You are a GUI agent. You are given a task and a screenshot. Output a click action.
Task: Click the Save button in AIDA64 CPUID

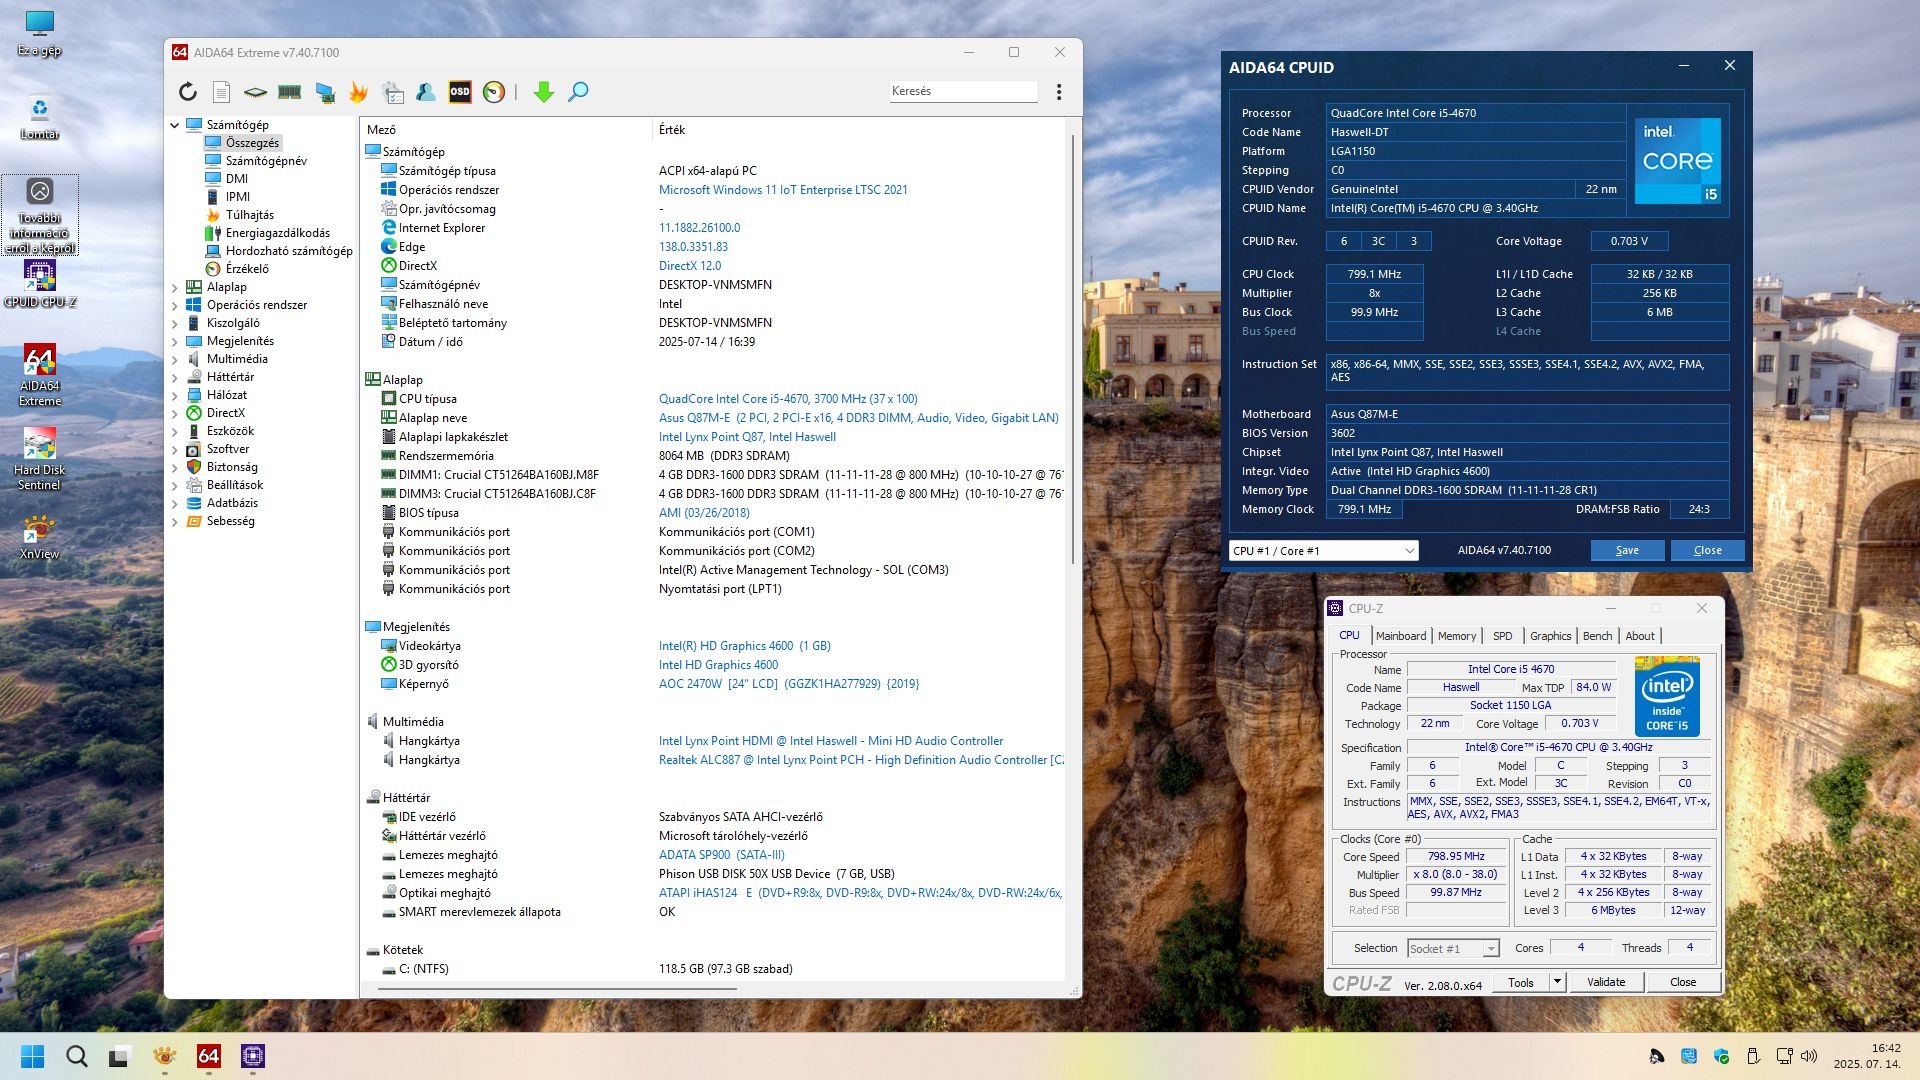click(1627, 551)
